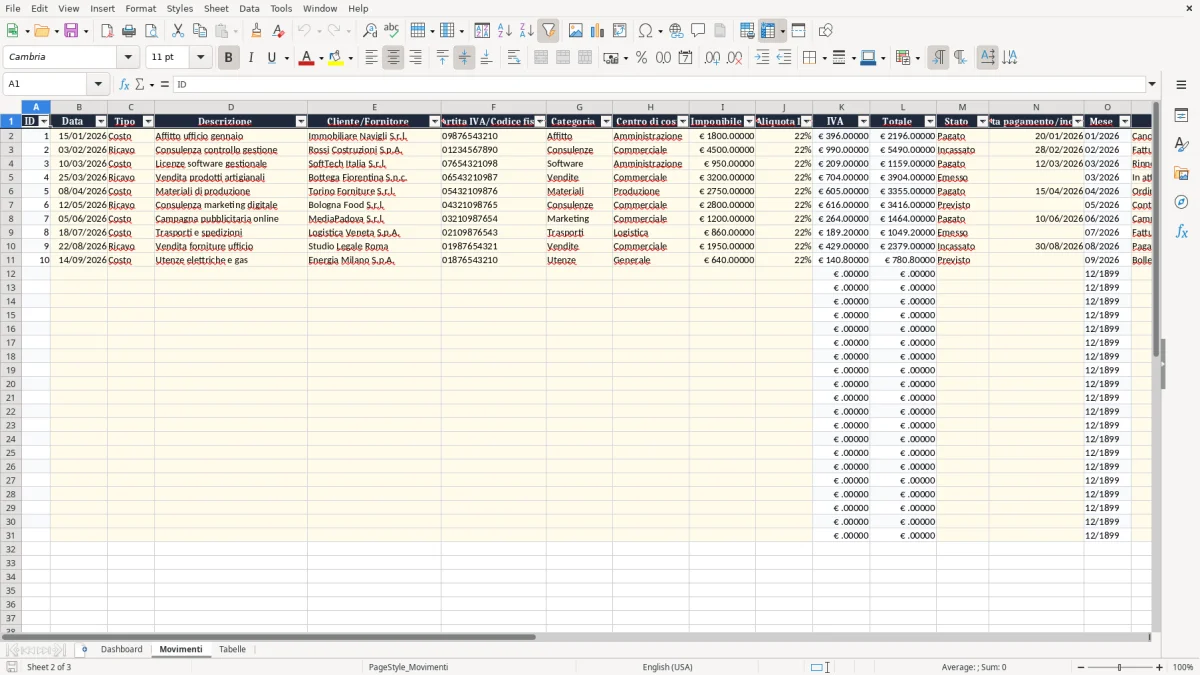Click Export as PDF icon
Screen dimensions: 1200x675
coord(107,31)
